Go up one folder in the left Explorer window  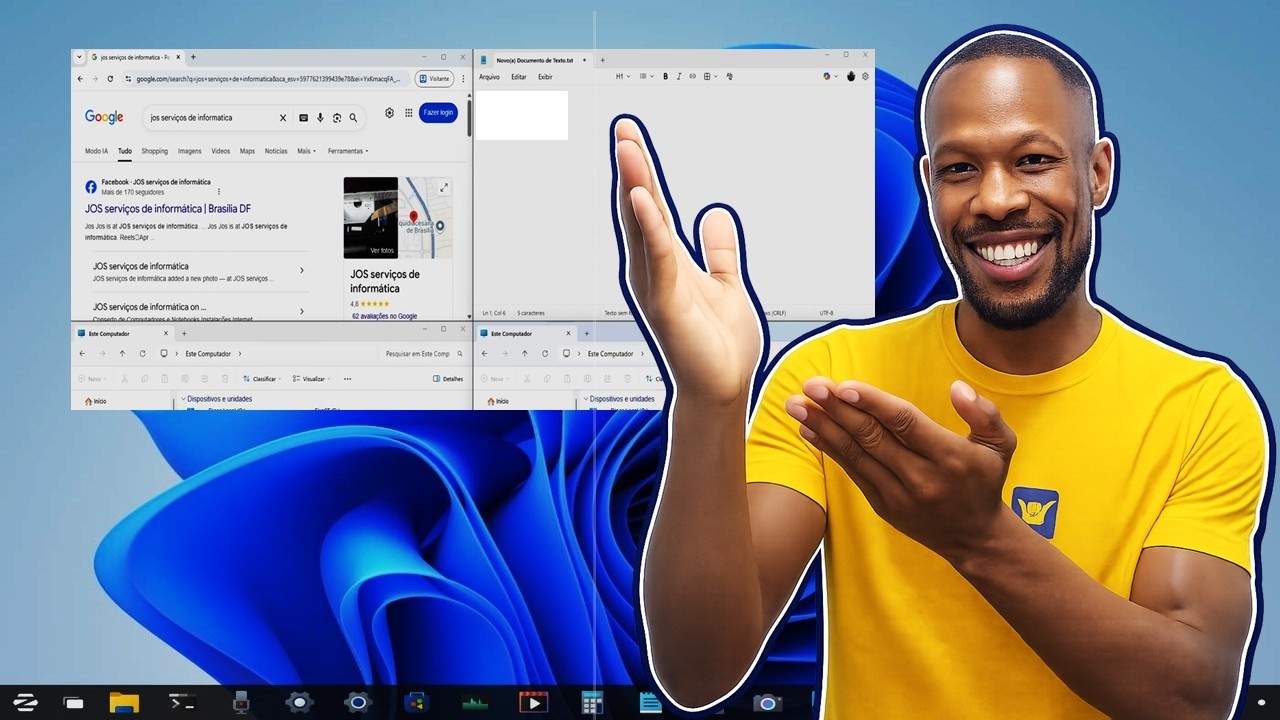pos(122,353)
